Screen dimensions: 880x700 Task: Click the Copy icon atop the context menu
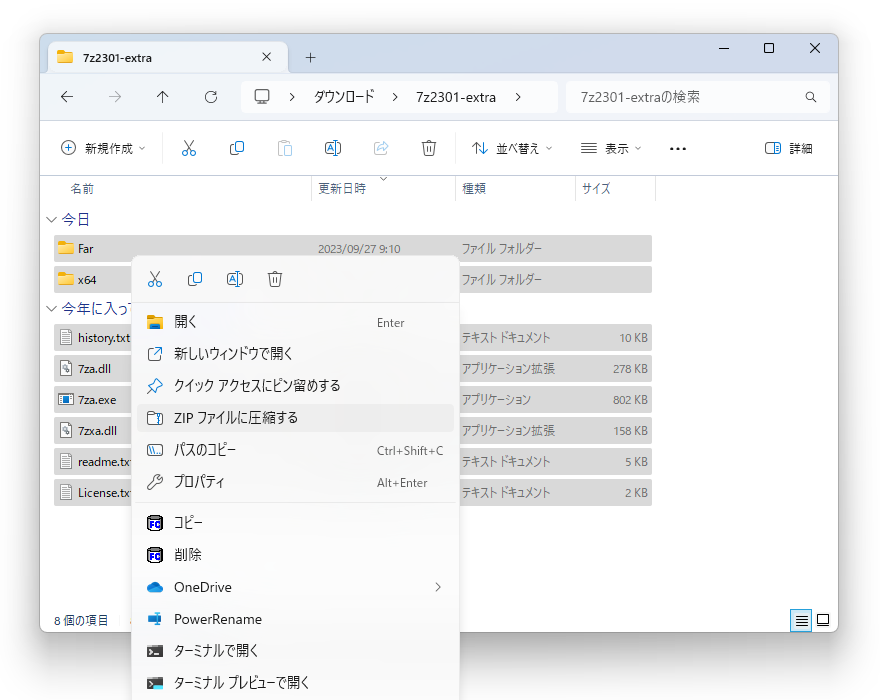(195, 278)
